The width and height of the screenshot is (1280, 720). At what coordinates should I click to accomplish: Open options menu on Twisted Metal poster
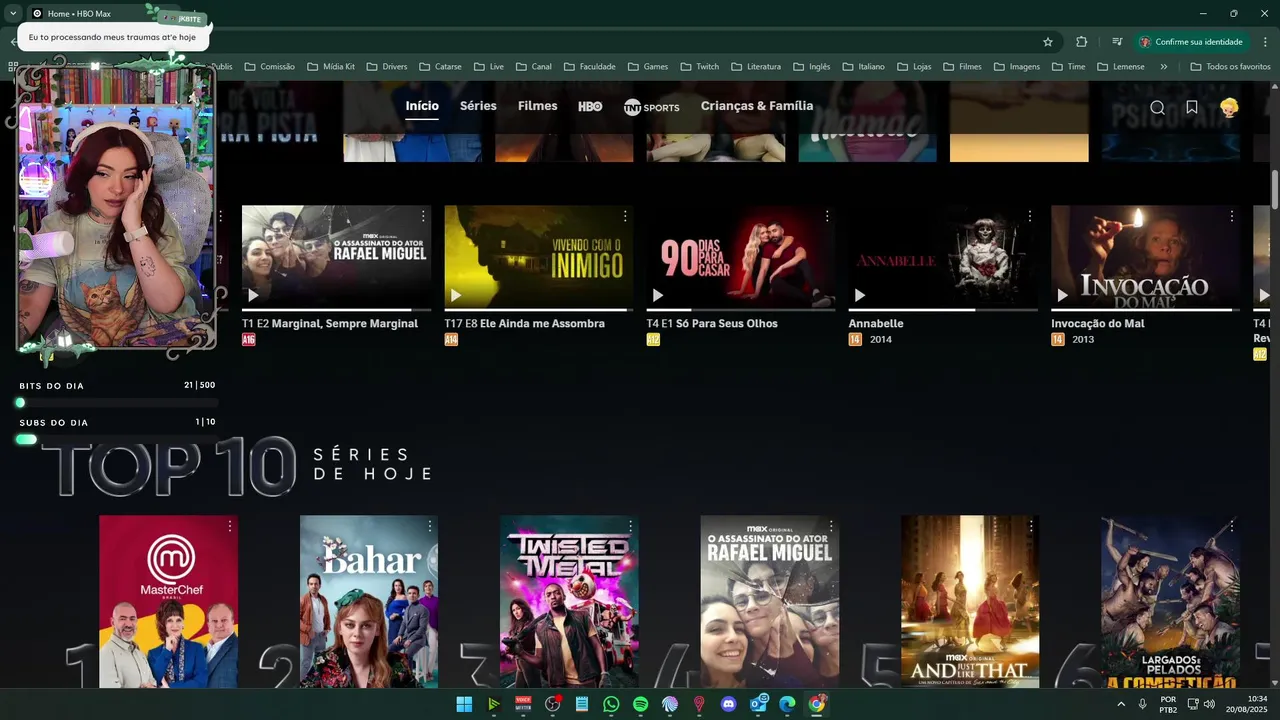point(630,526)
